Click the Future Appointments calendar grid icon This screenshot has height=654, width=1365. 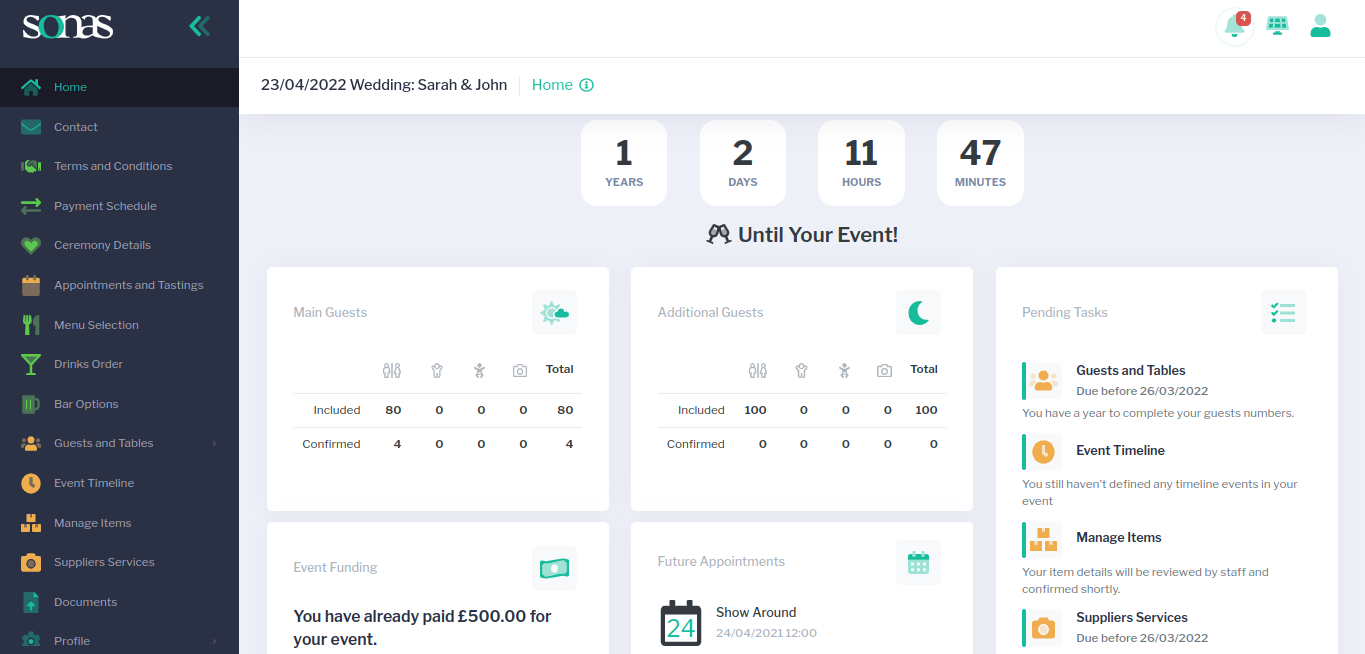tap(918, 562)
